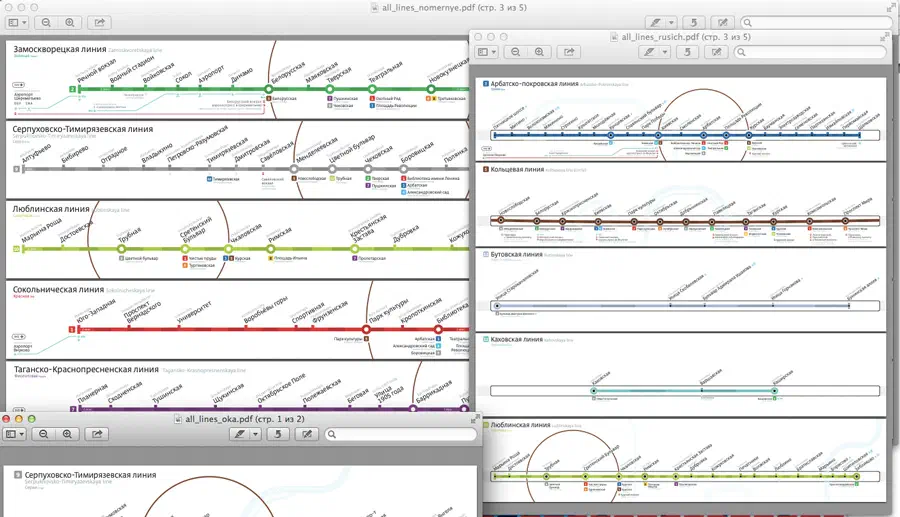This screenshot has height=517, width=900.
Task: Click the 'Люблинская линия' heading in rusich window
Action: pos(520,425)
